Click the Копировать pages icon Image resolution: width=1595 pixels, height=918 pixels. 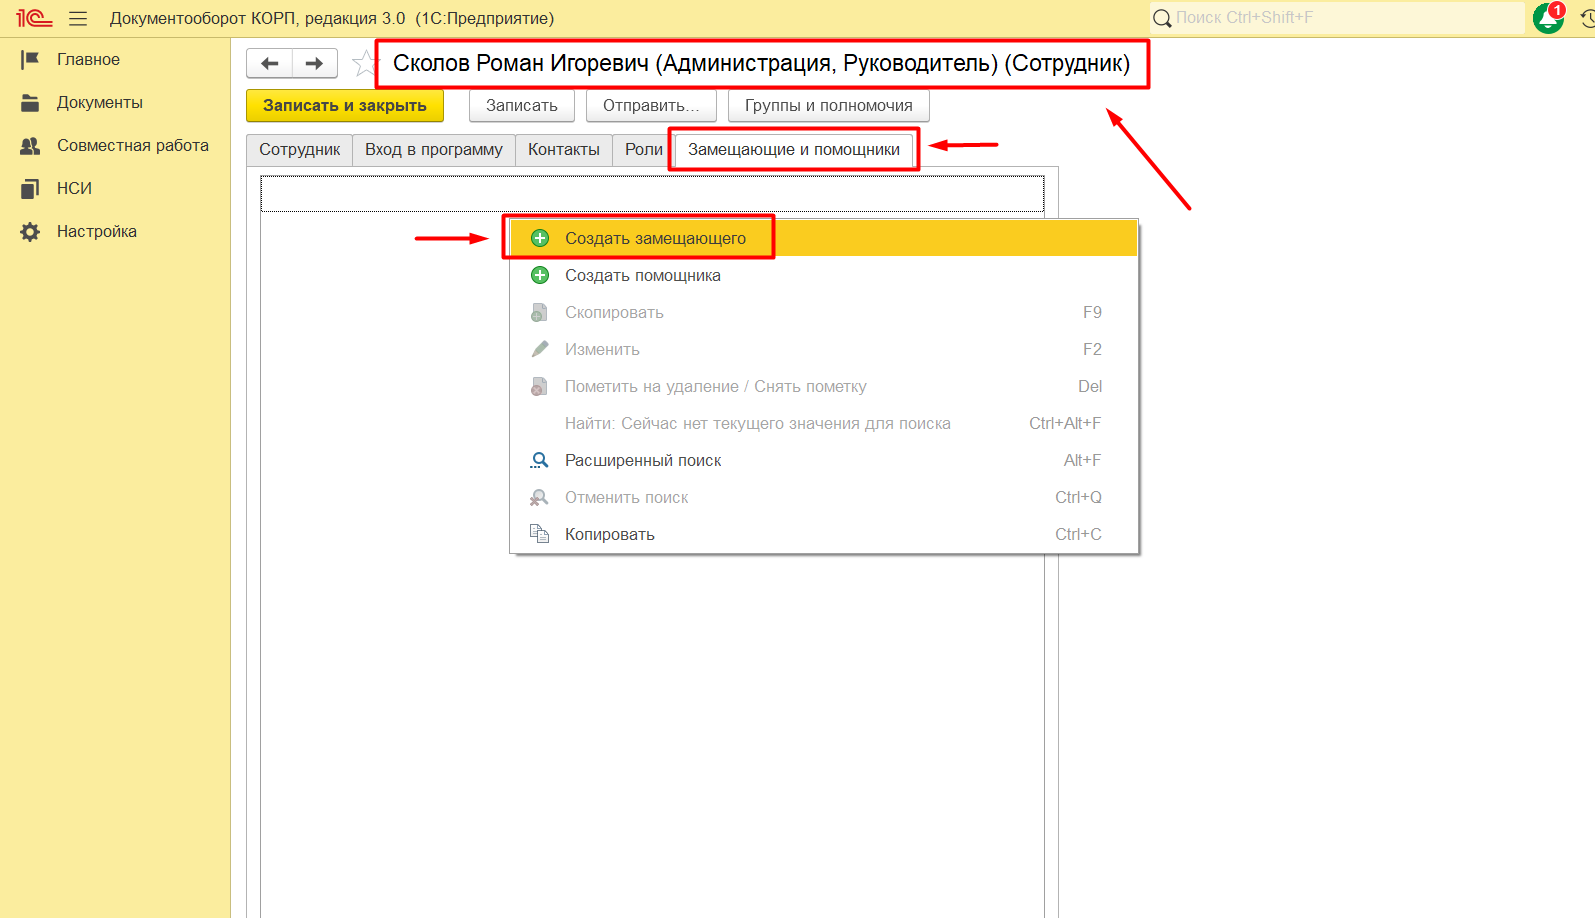tap(540, 534)
